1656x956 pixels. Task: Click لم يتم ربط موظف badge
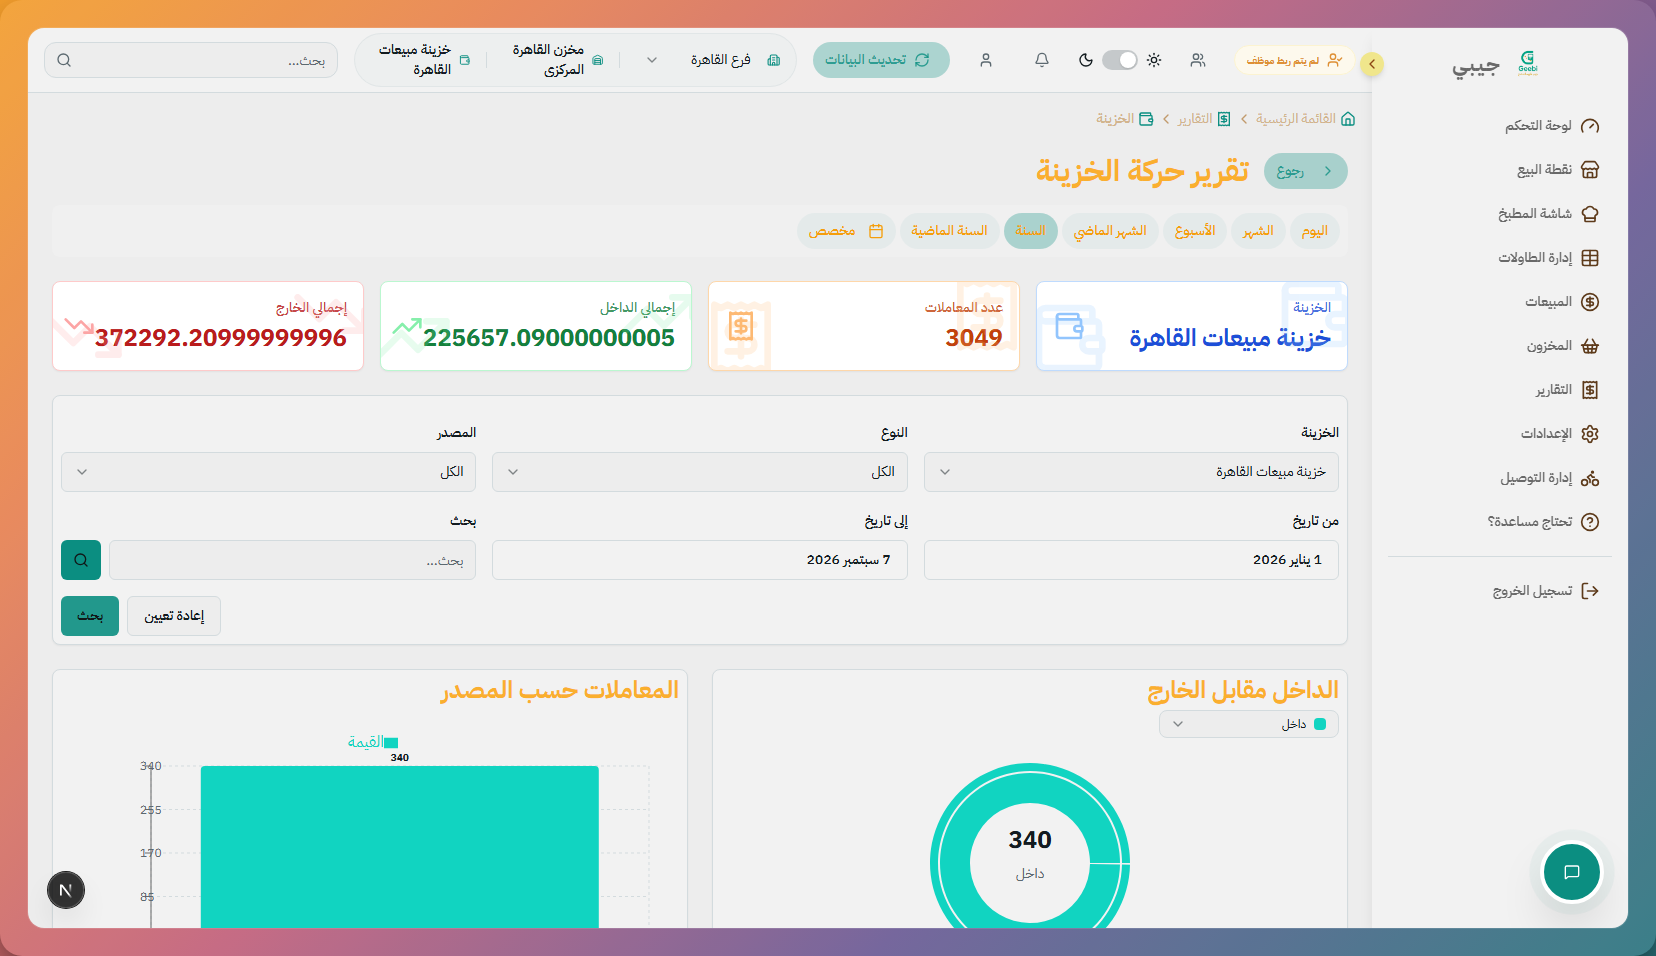click(1294, 60)
